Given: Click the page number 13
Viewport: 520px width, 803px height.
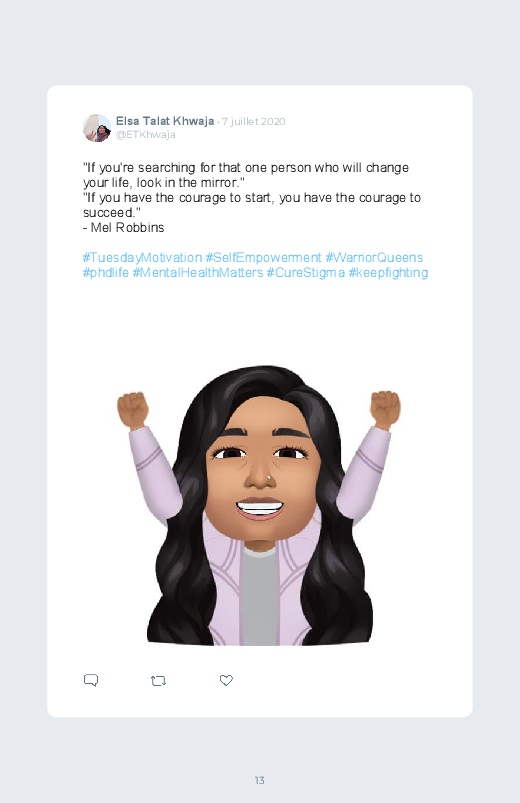Looking at the screenshot, I should (260, 780).
